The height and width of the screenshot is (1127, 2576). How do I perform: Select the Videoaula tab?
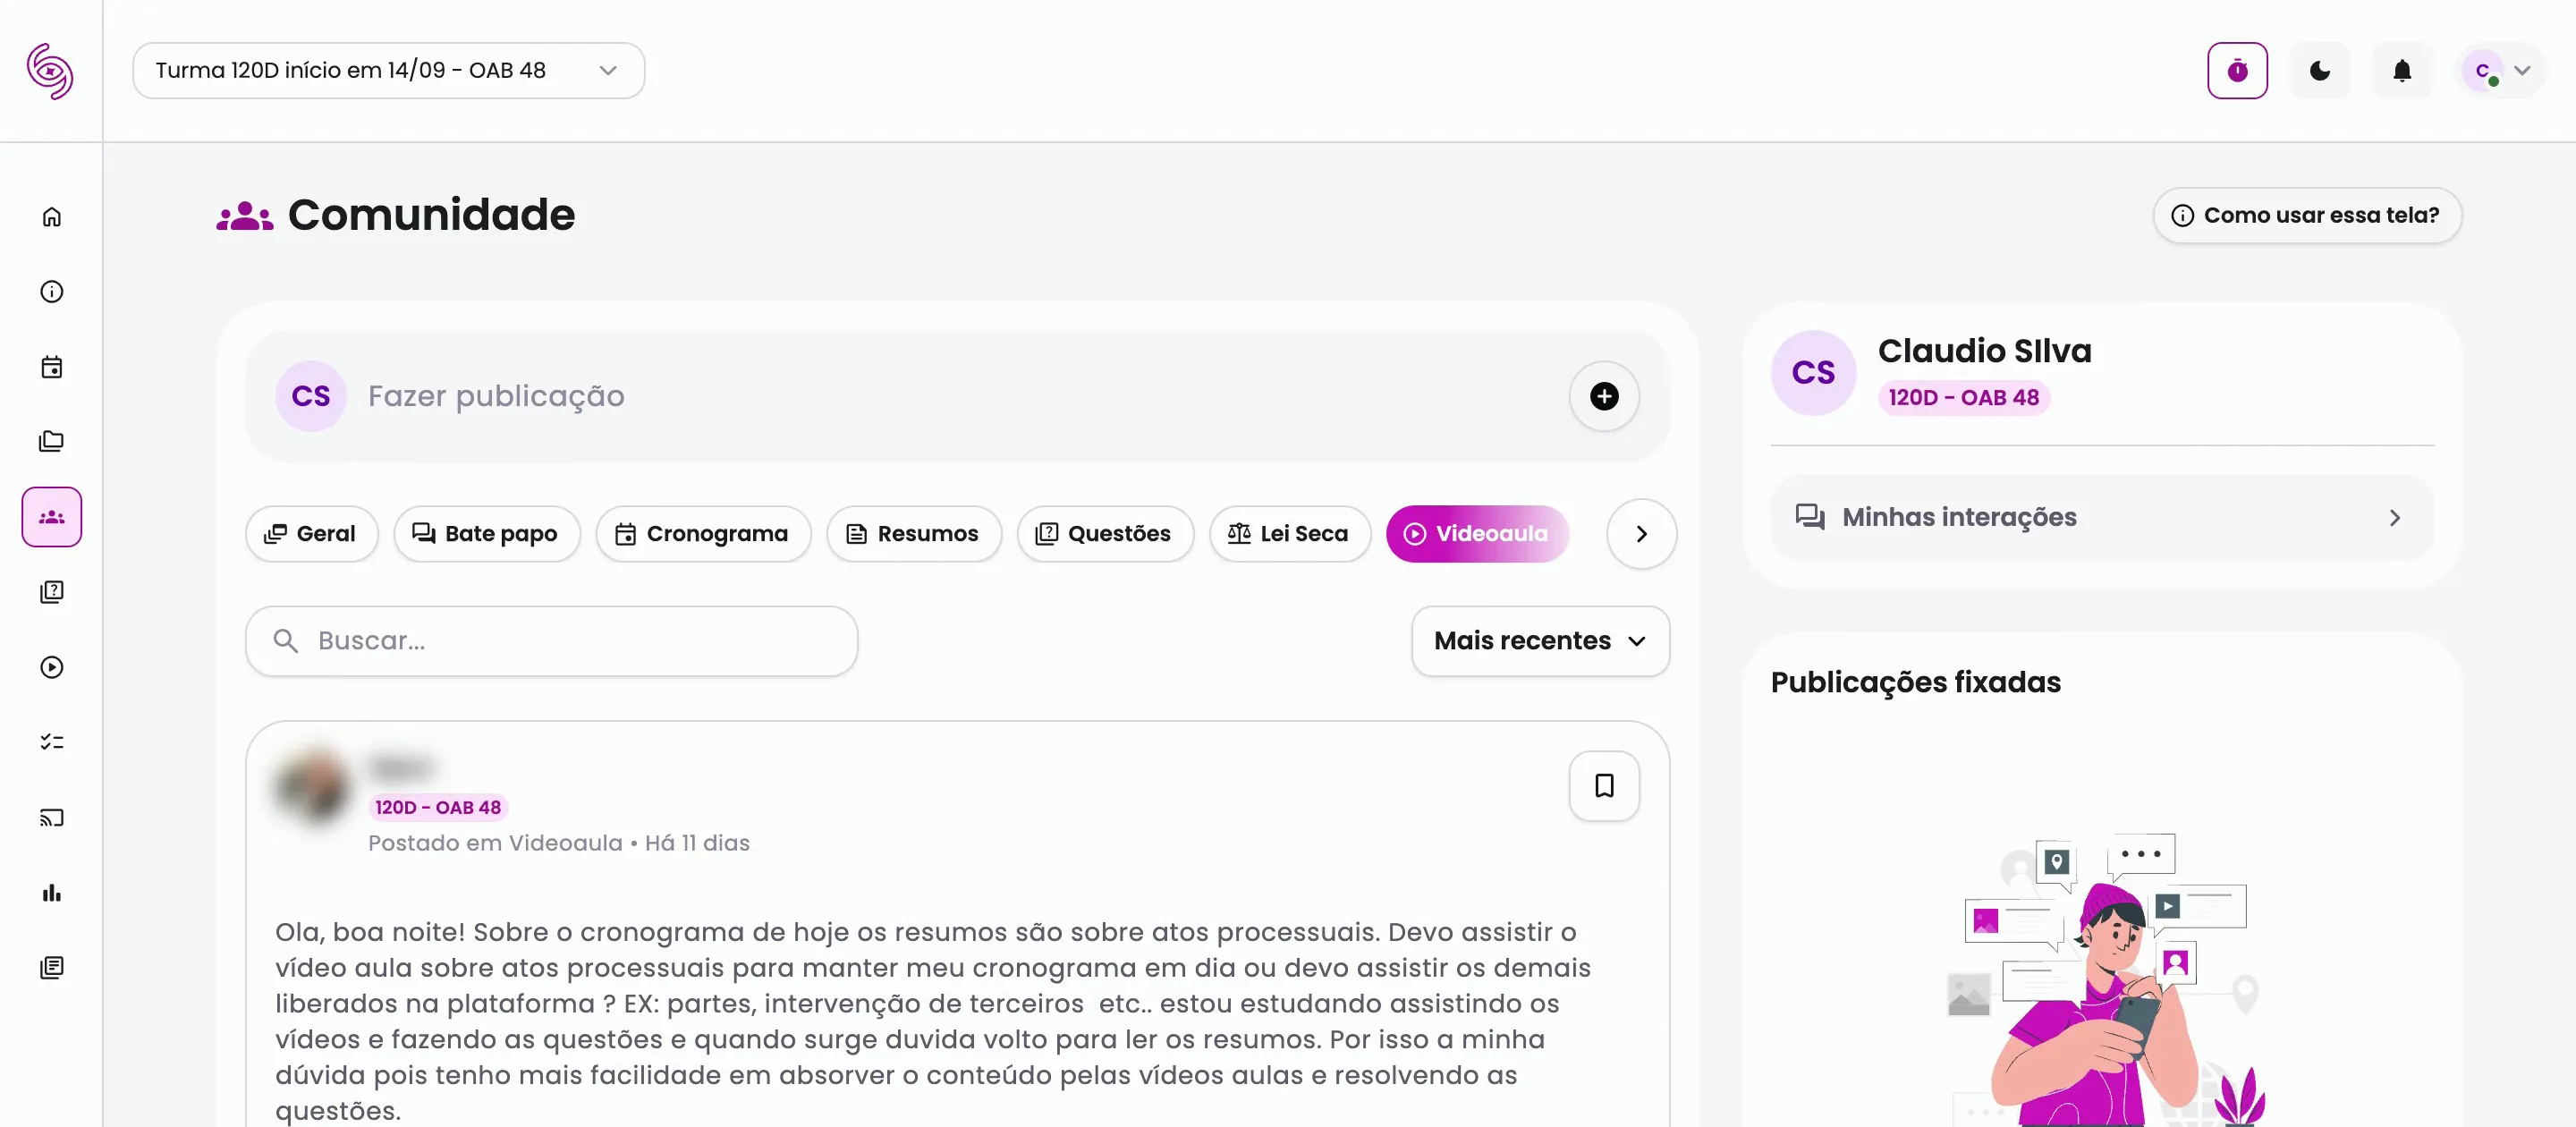point(1477,534)
